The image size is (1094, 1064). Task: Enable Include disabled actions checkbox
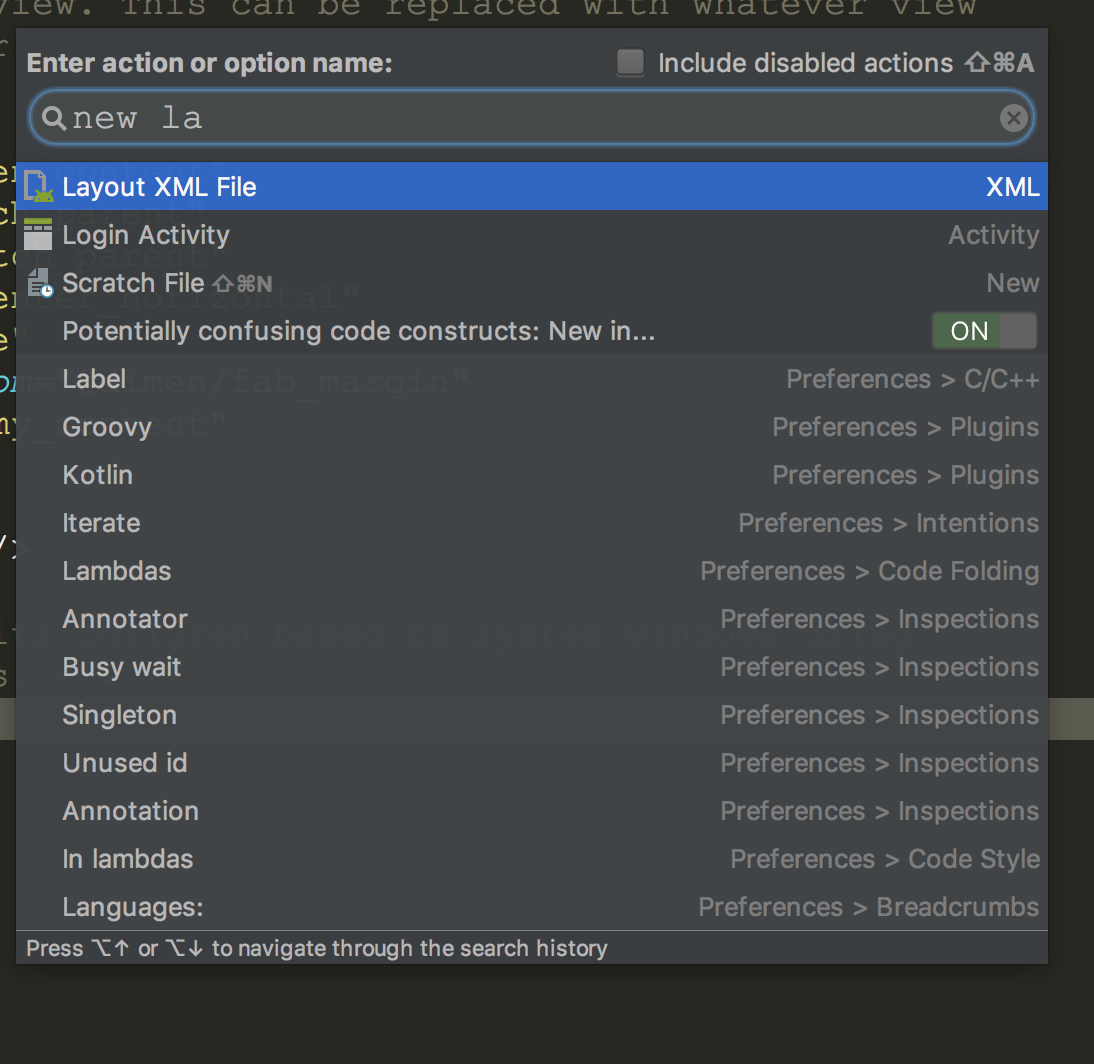(630, 63)
